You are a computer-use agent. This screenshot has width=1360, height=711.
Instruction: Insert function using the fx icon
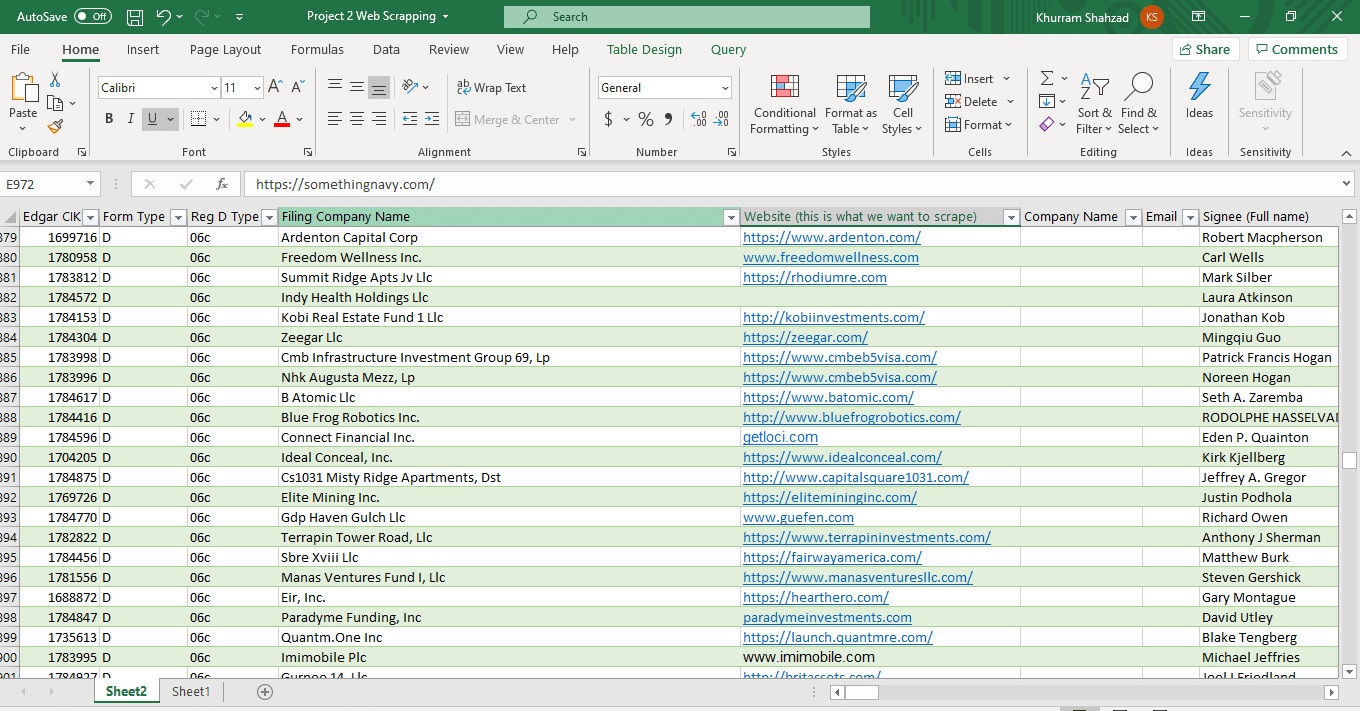(x=222, y=184)
